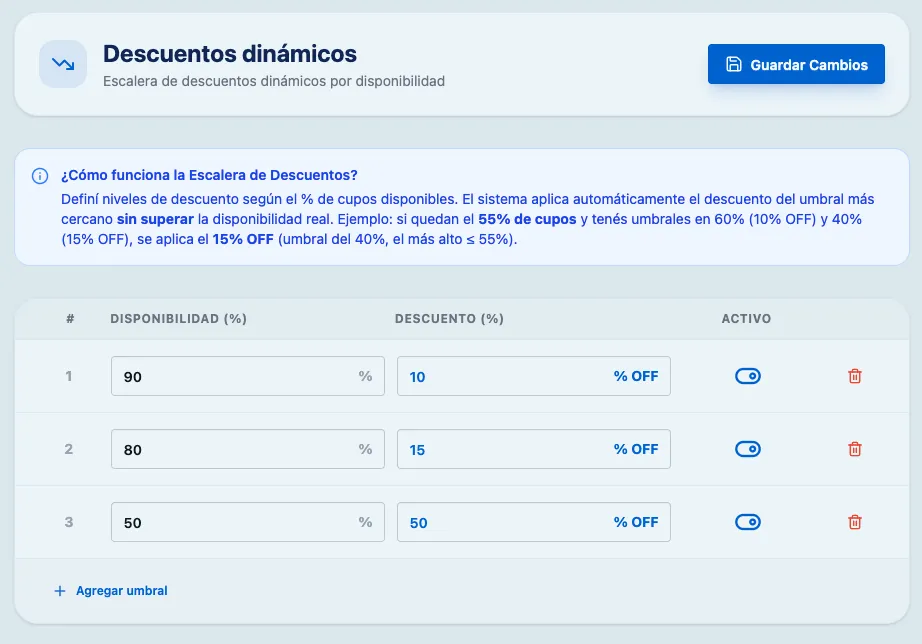Delete threshold row 2 with trash icon
The image size is (922, 644).
pyautogui.click(x=854, y=449)
